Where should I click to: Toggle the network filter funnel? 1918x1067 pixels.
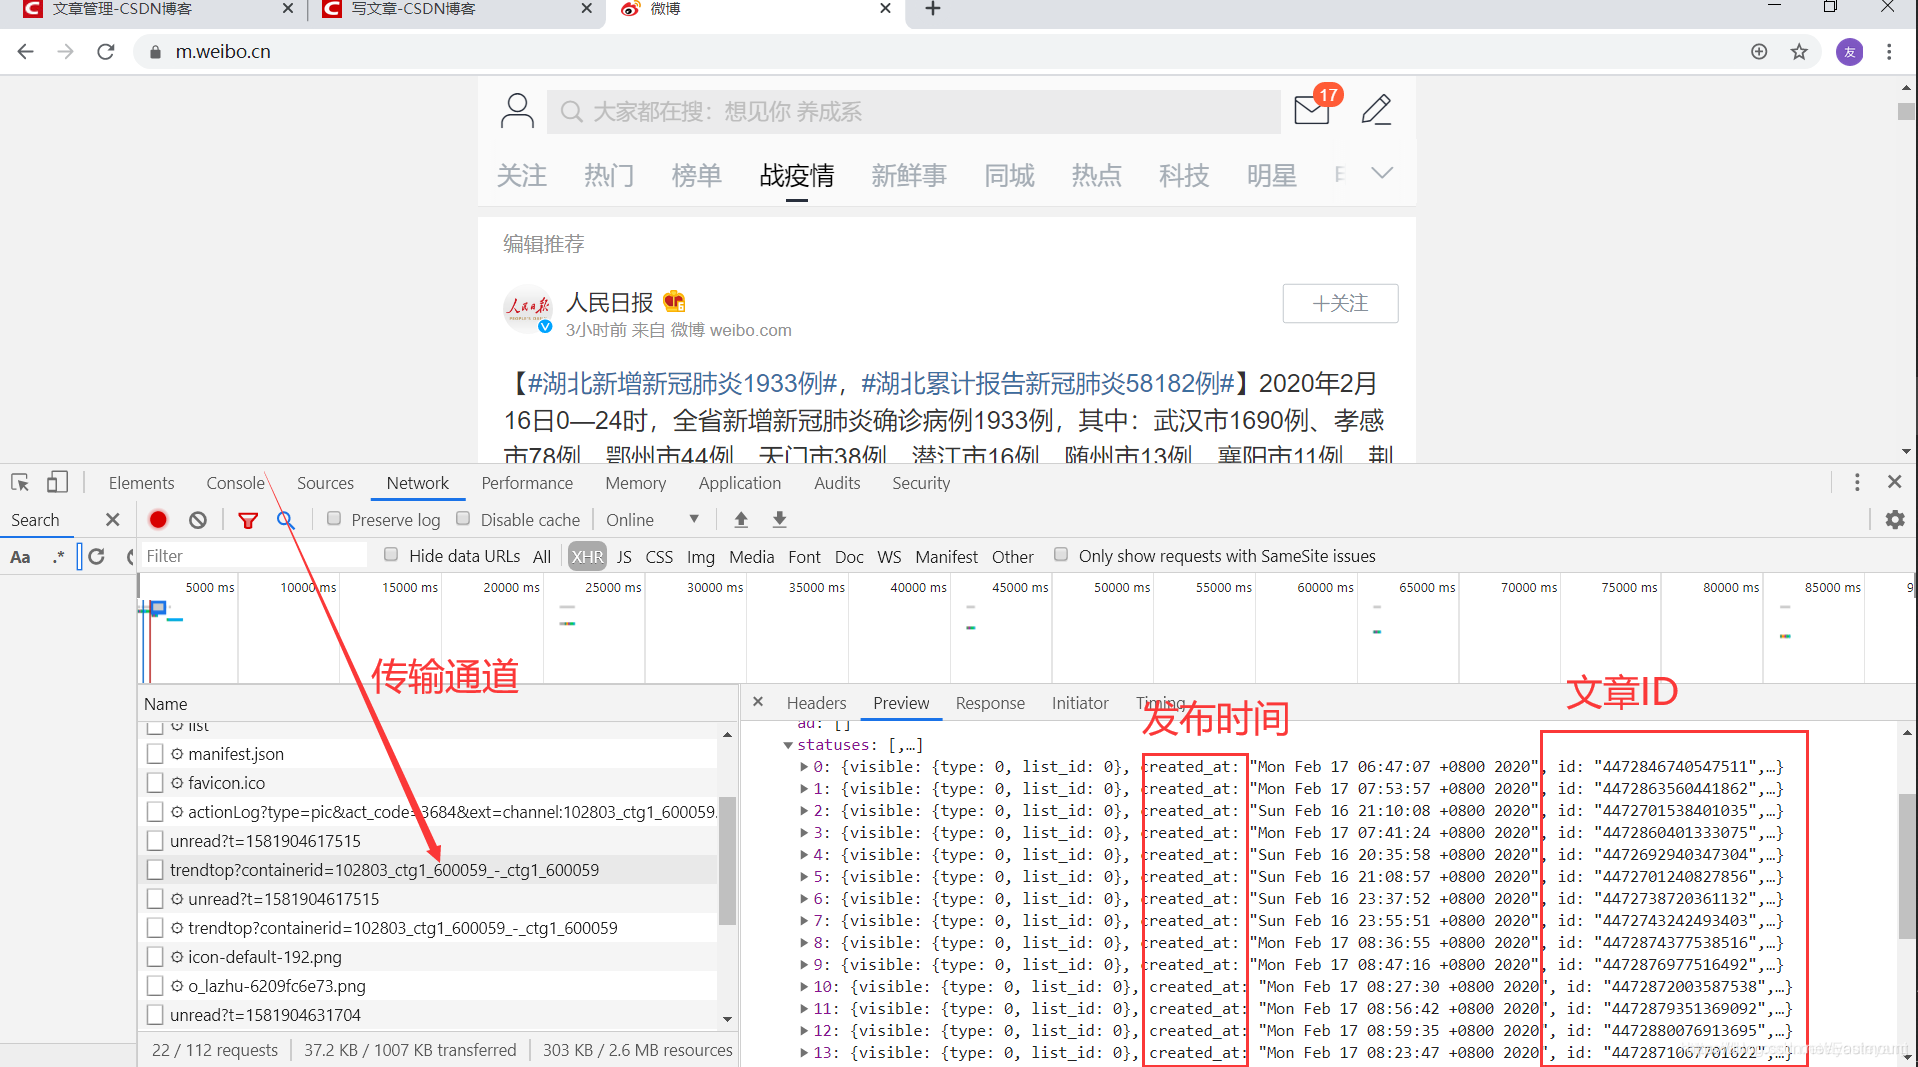tap(248, 520)
